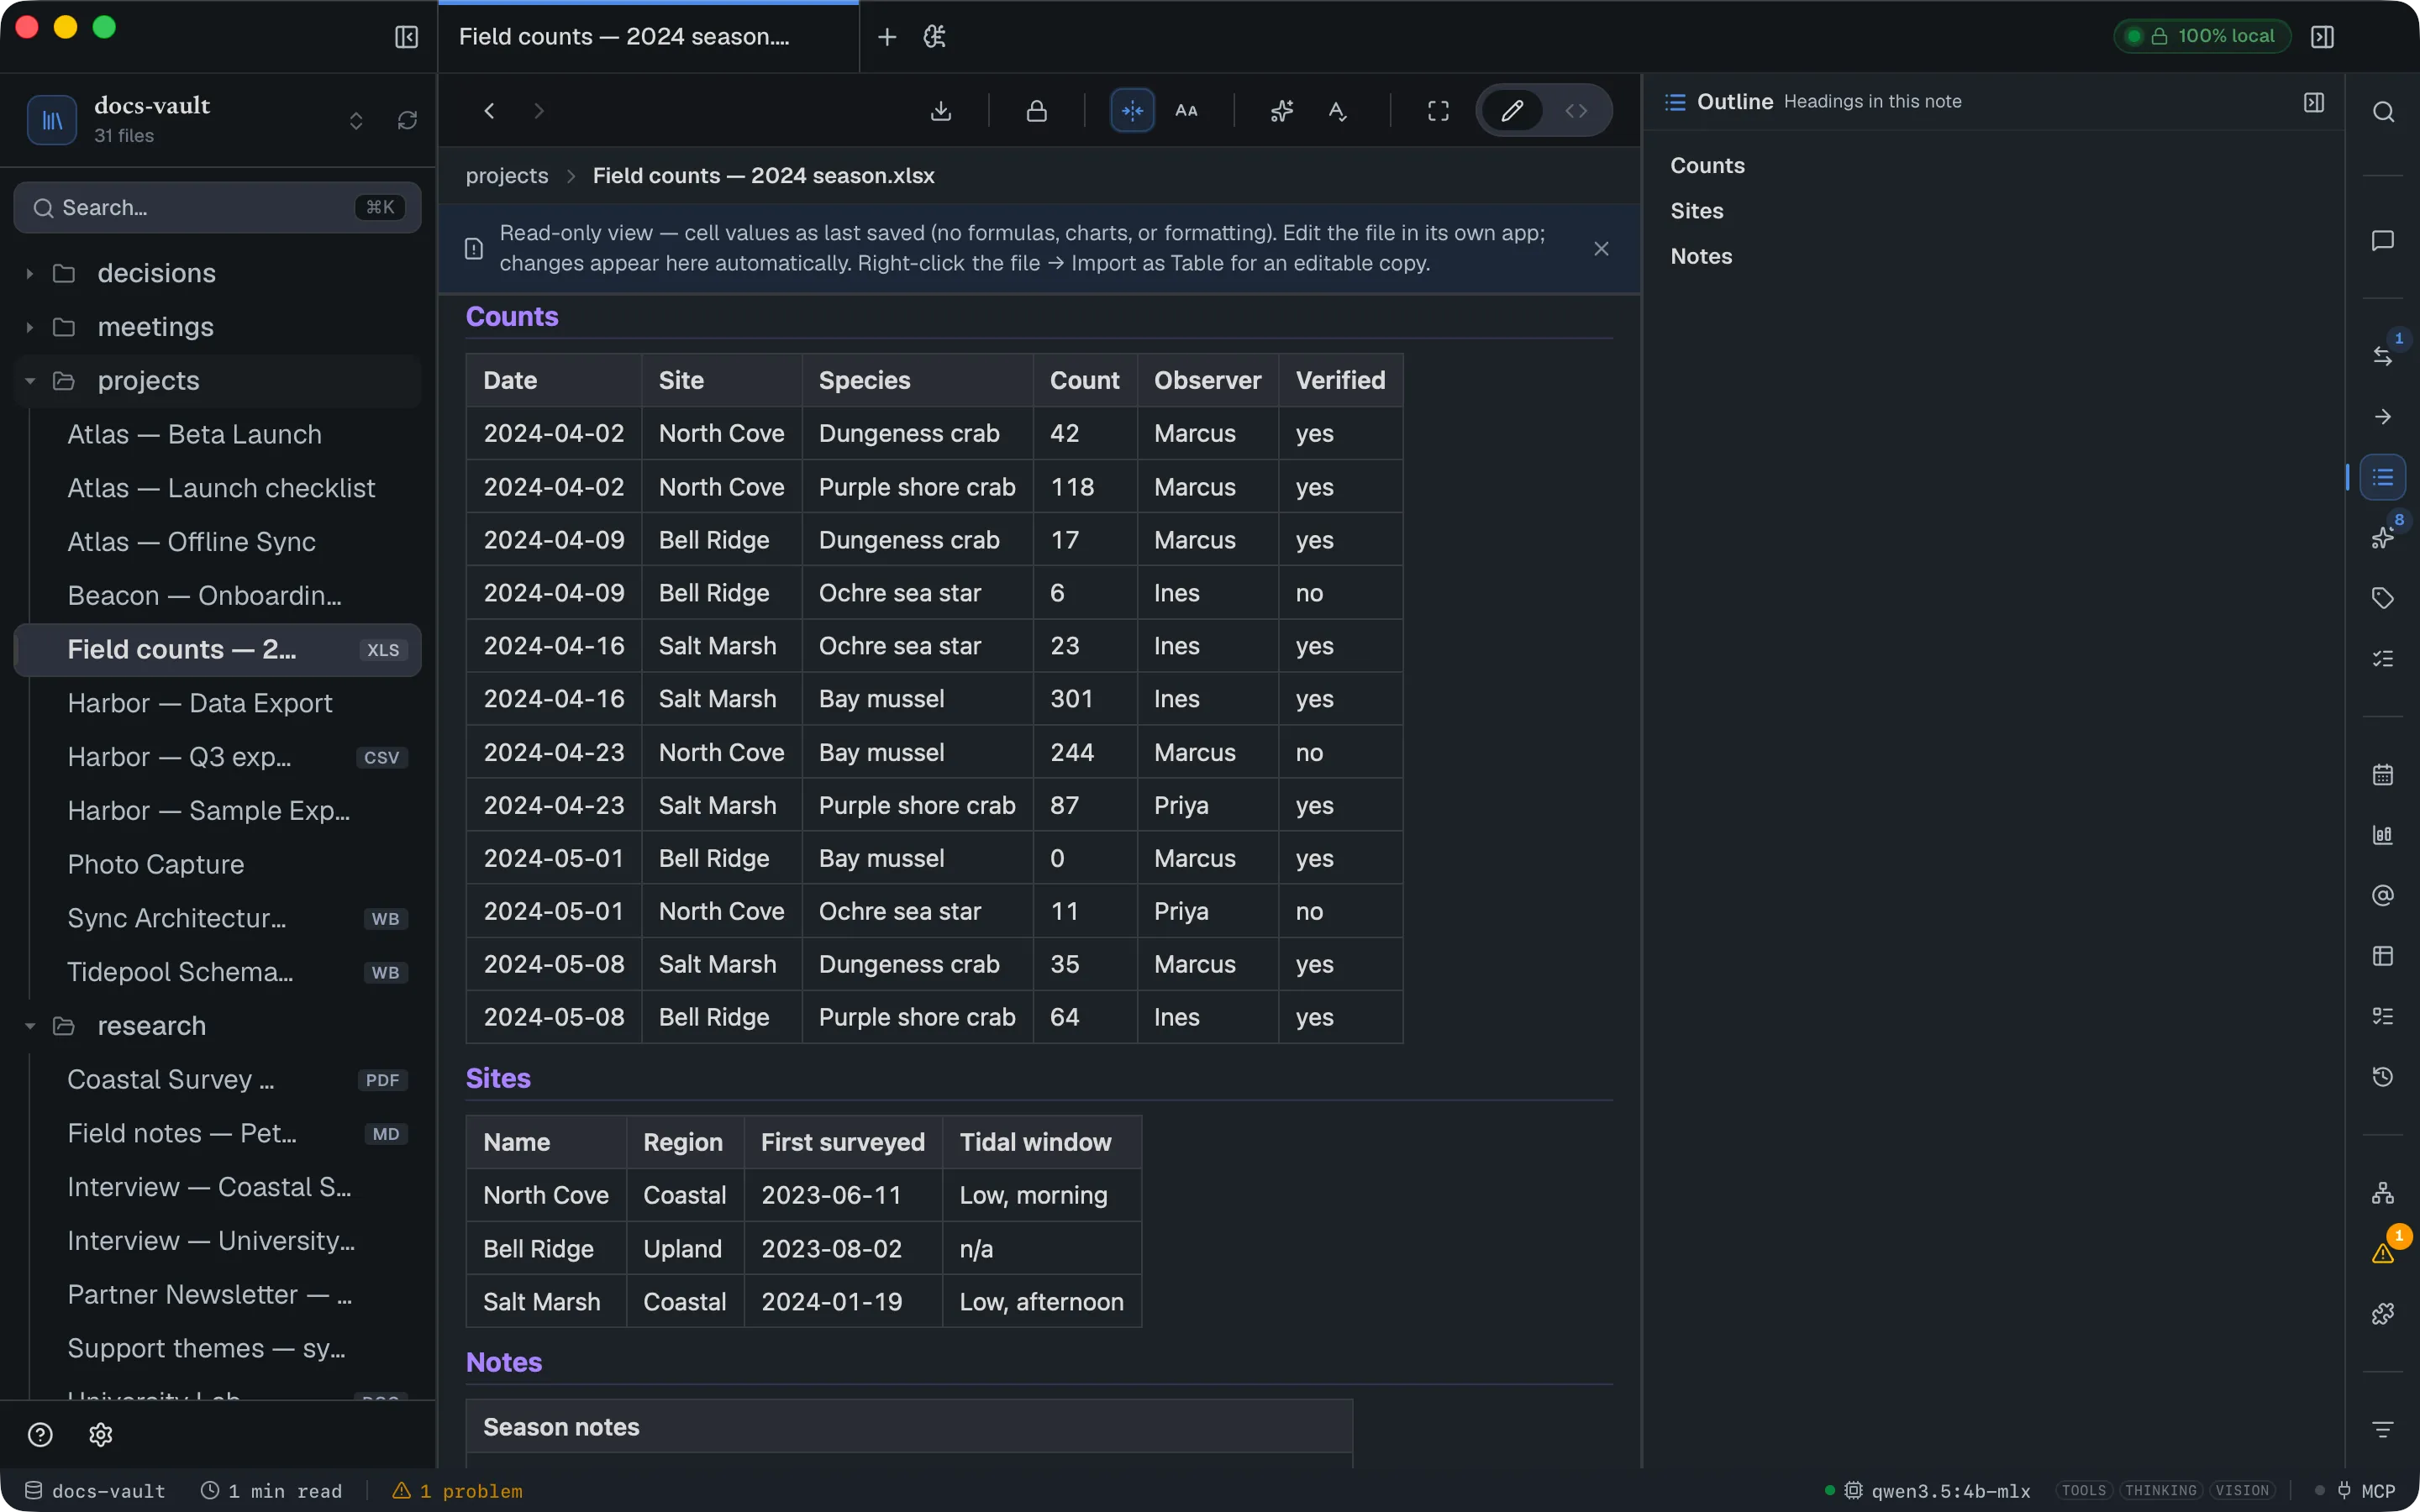Focus the Search field in sidebar
This screenshot has height=1512, width=2420.
click(217, 207)
